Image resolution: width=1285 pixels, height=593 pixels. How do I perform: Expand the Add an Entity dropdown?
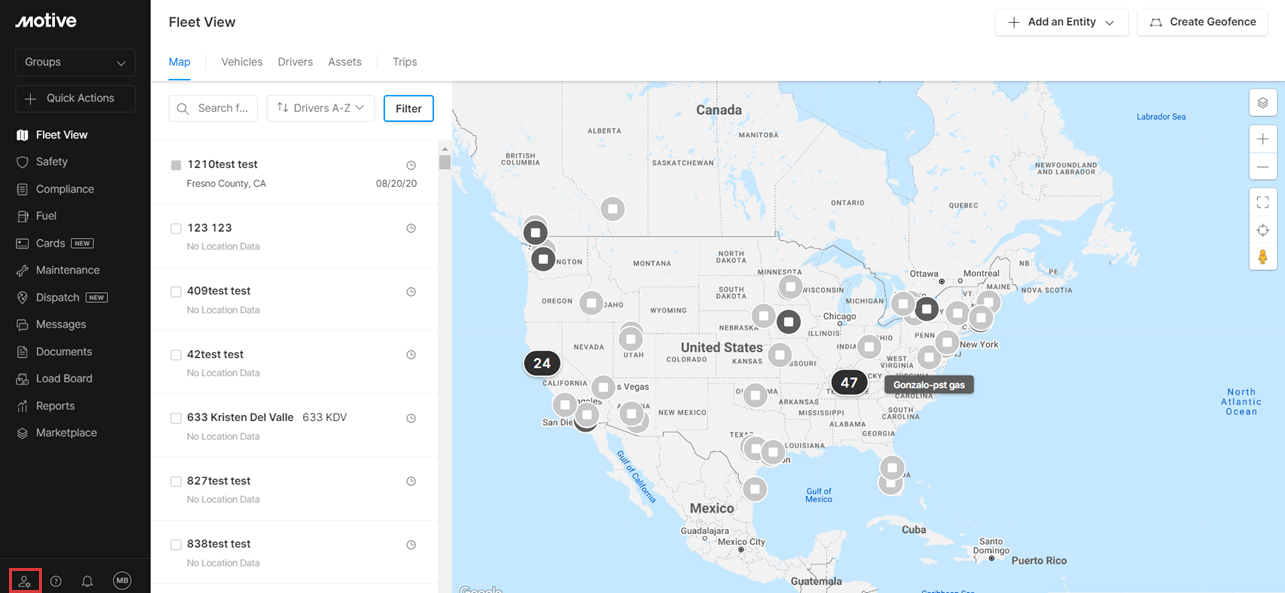(1061, 22)
